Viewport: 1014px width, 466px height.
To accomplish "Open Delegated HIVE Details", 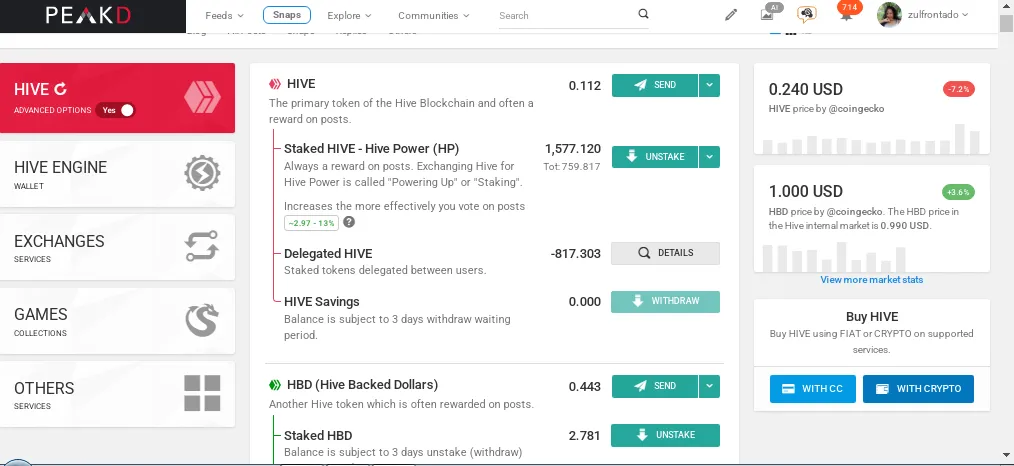I will point(665,253).
